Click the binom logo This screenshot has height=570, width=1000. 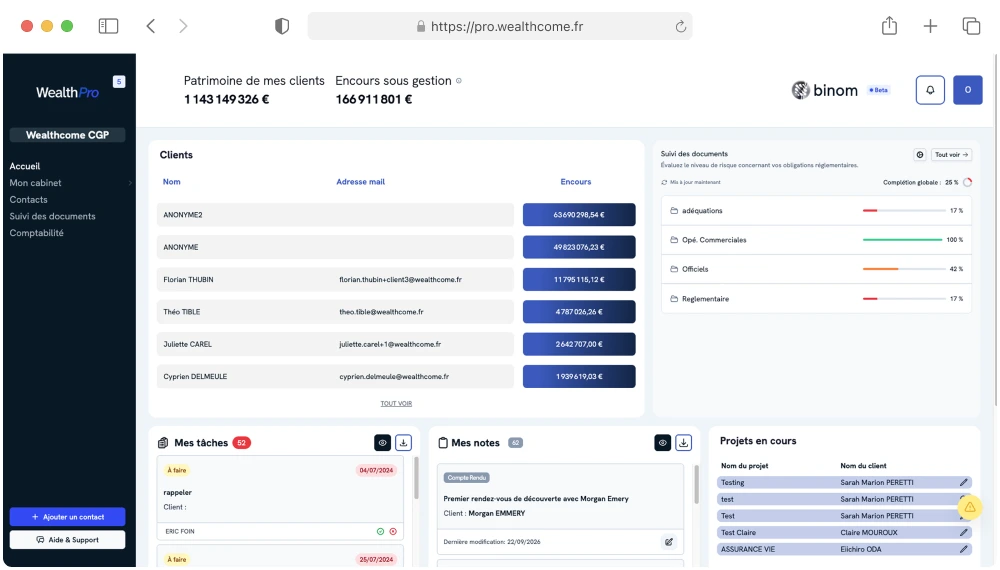(825, 91)
